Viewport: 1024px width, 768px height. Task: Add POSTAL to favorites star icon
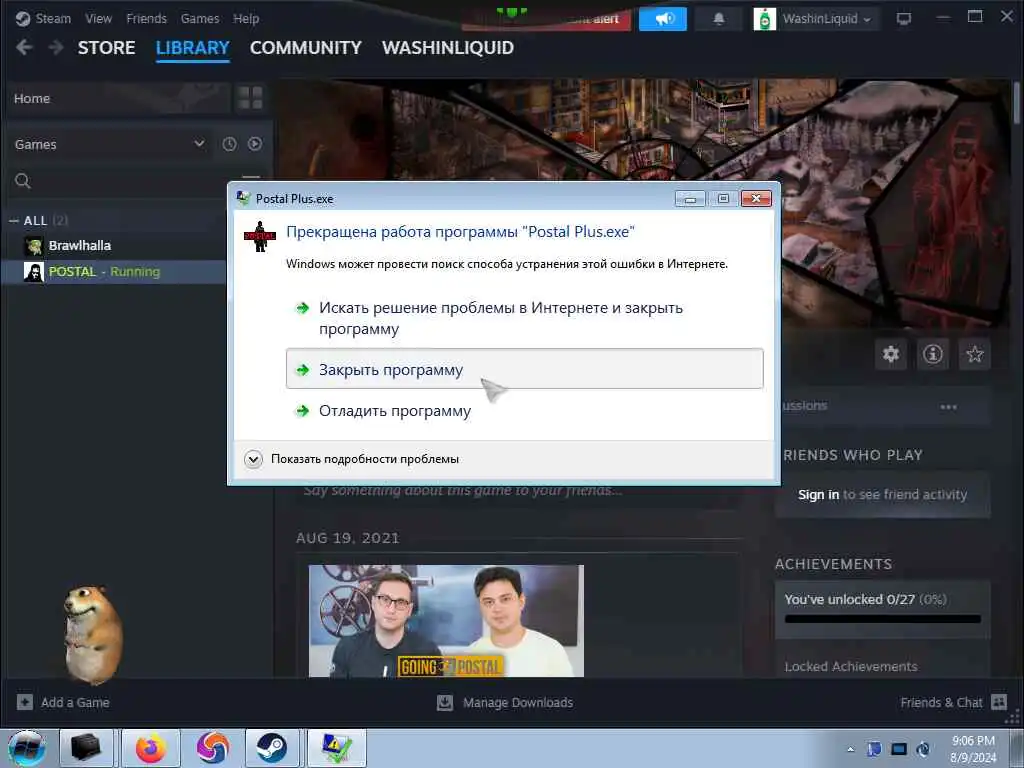point(974,355)
